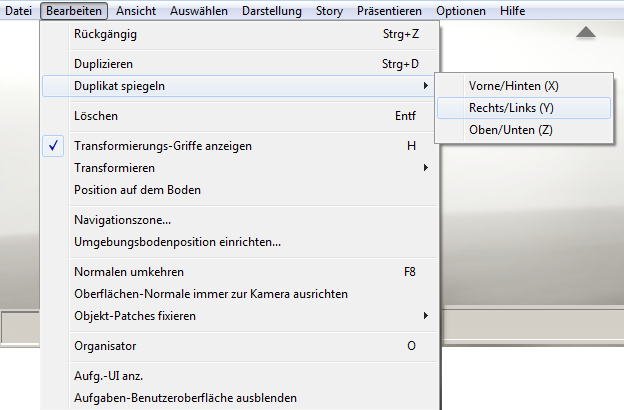Open the Organisator entry

click(239, 346)
